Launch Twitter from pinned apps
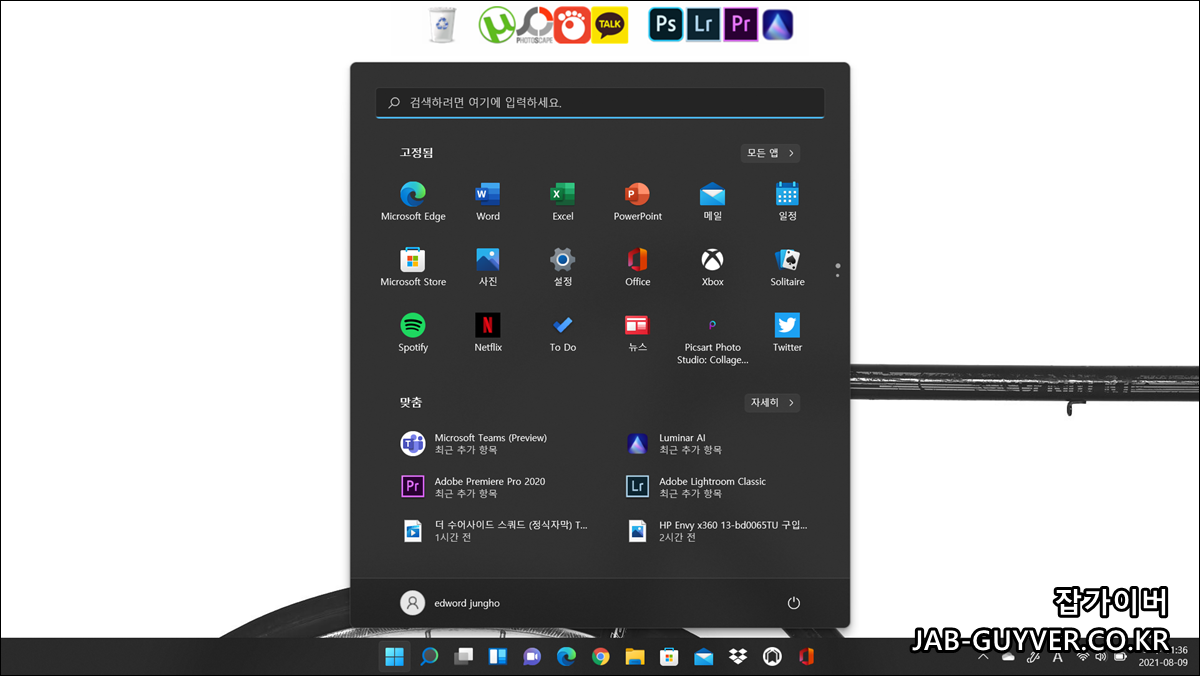This screenshot has width=1200, height=676. (787, 332)
